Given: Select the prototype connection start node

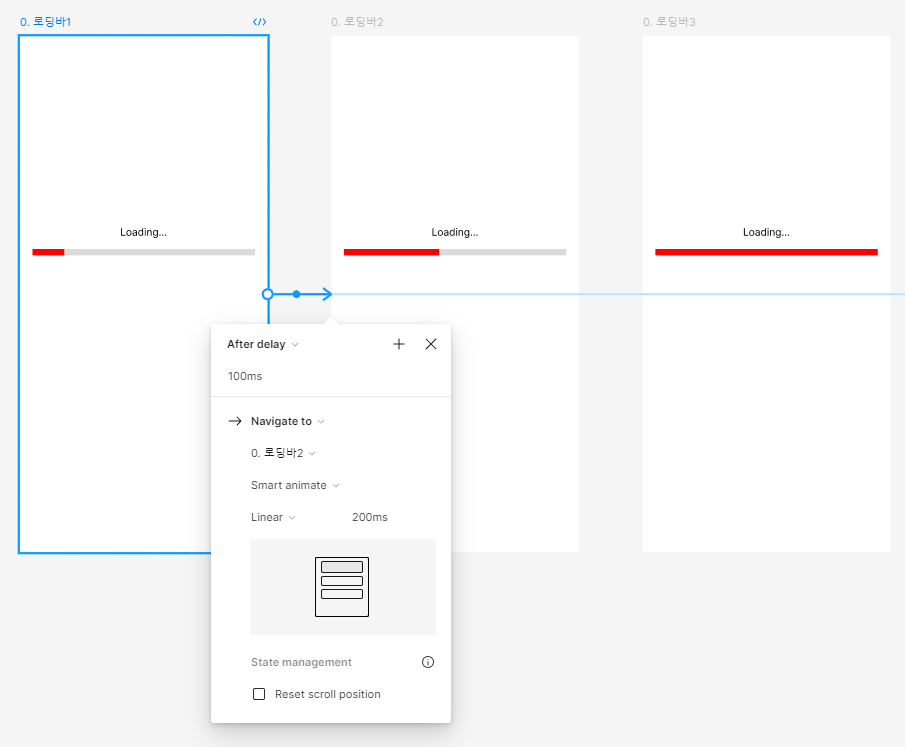Looking at the screenshot, I should 267,294.
